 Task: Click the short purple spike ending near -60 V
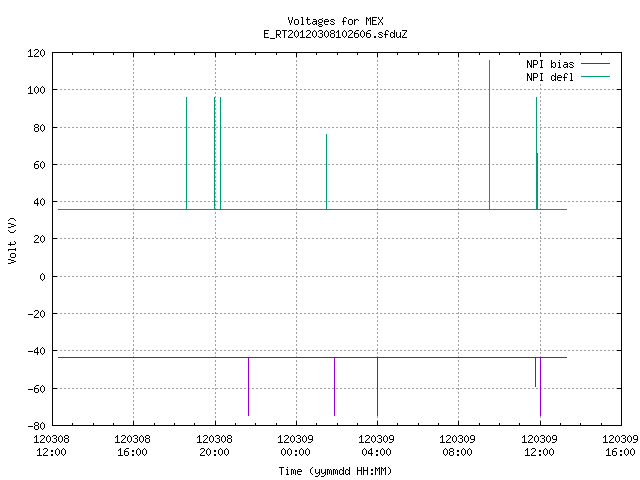[536, 372]
